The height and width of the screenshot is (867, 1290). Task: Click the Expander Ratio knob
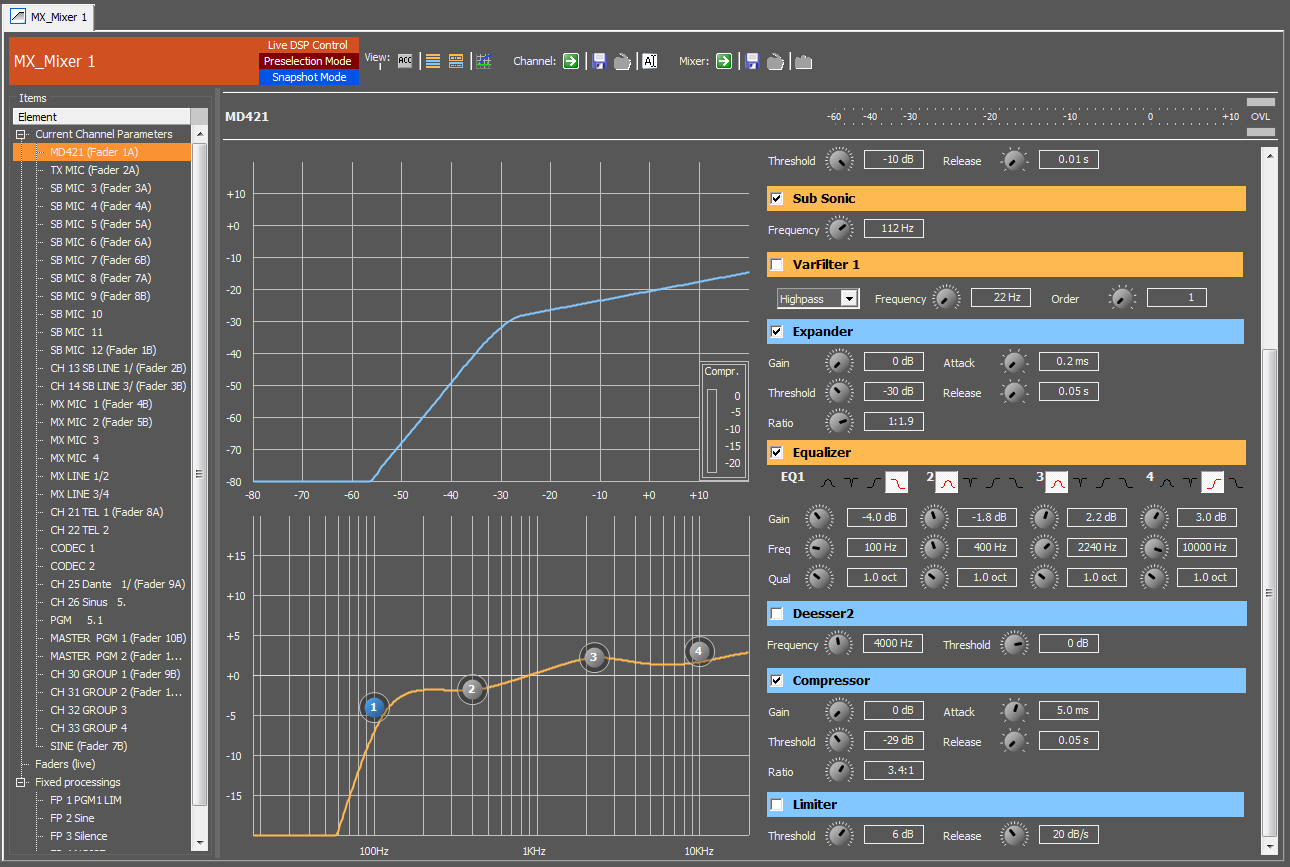click(x=840, y=423)
